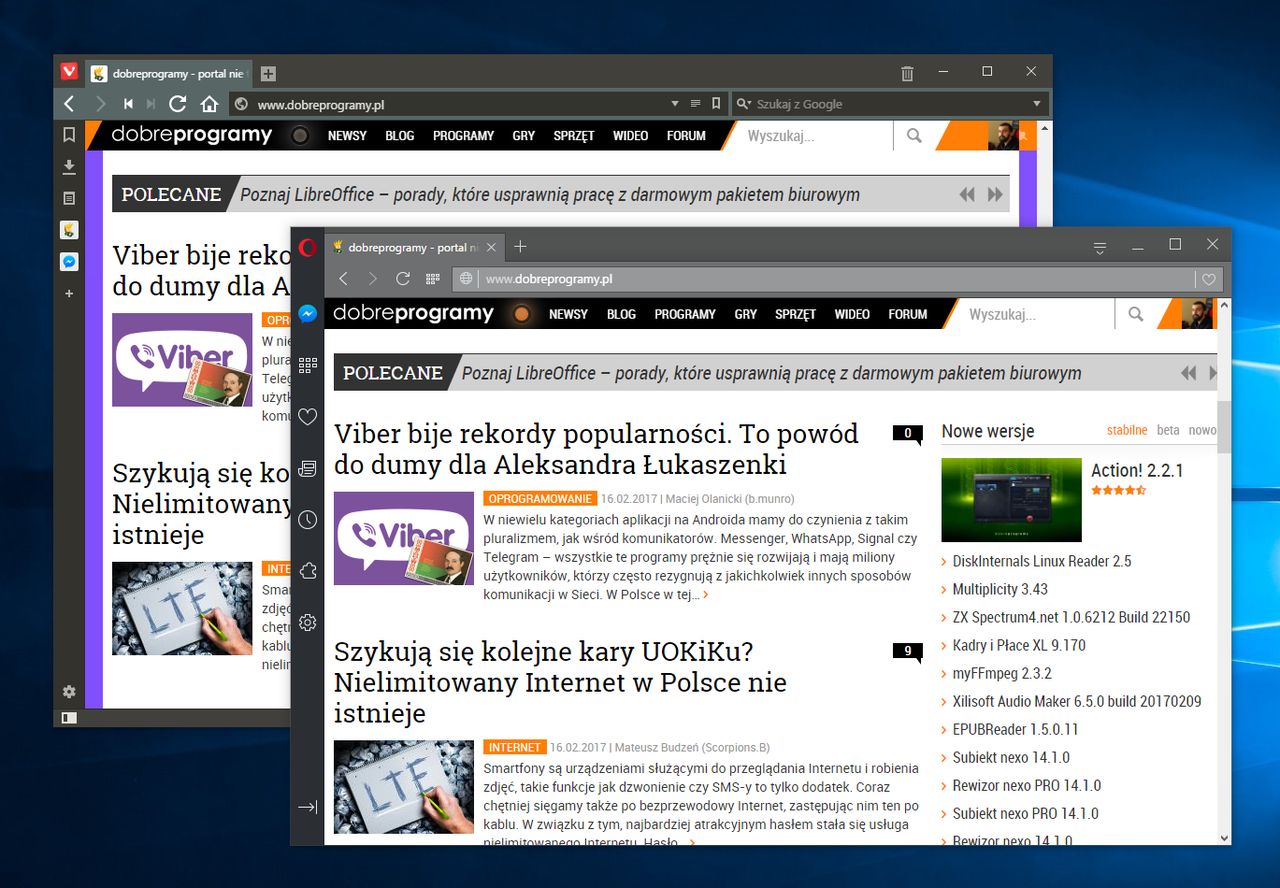This screenshot has width=1280, height=888.
Task: Focus the Szukaj z Google field in Vivaldi
Action: pos(890,104)
